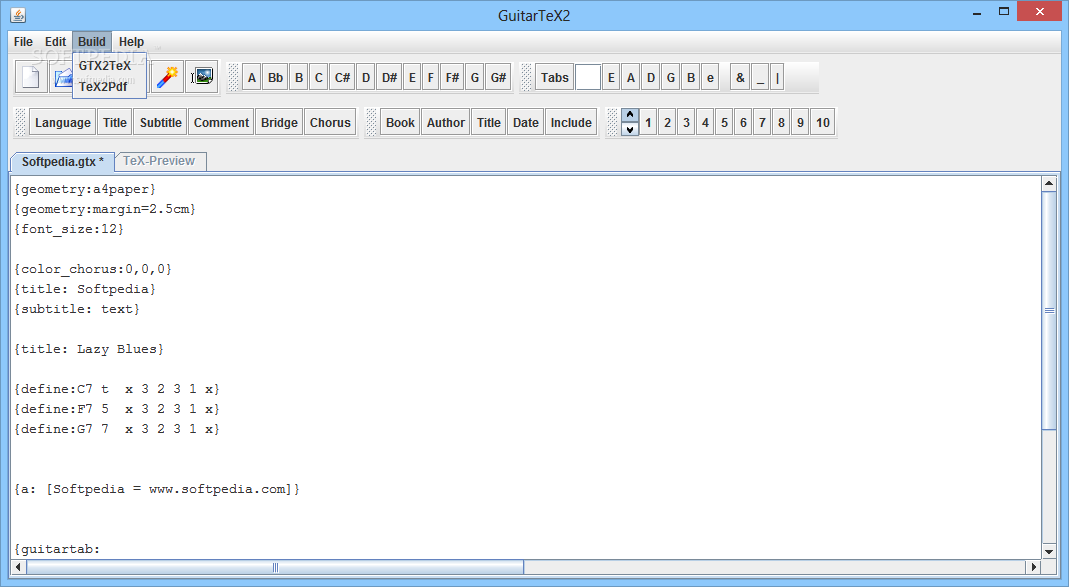Click the Comment button
The image size is (1069, 587).
222,123
